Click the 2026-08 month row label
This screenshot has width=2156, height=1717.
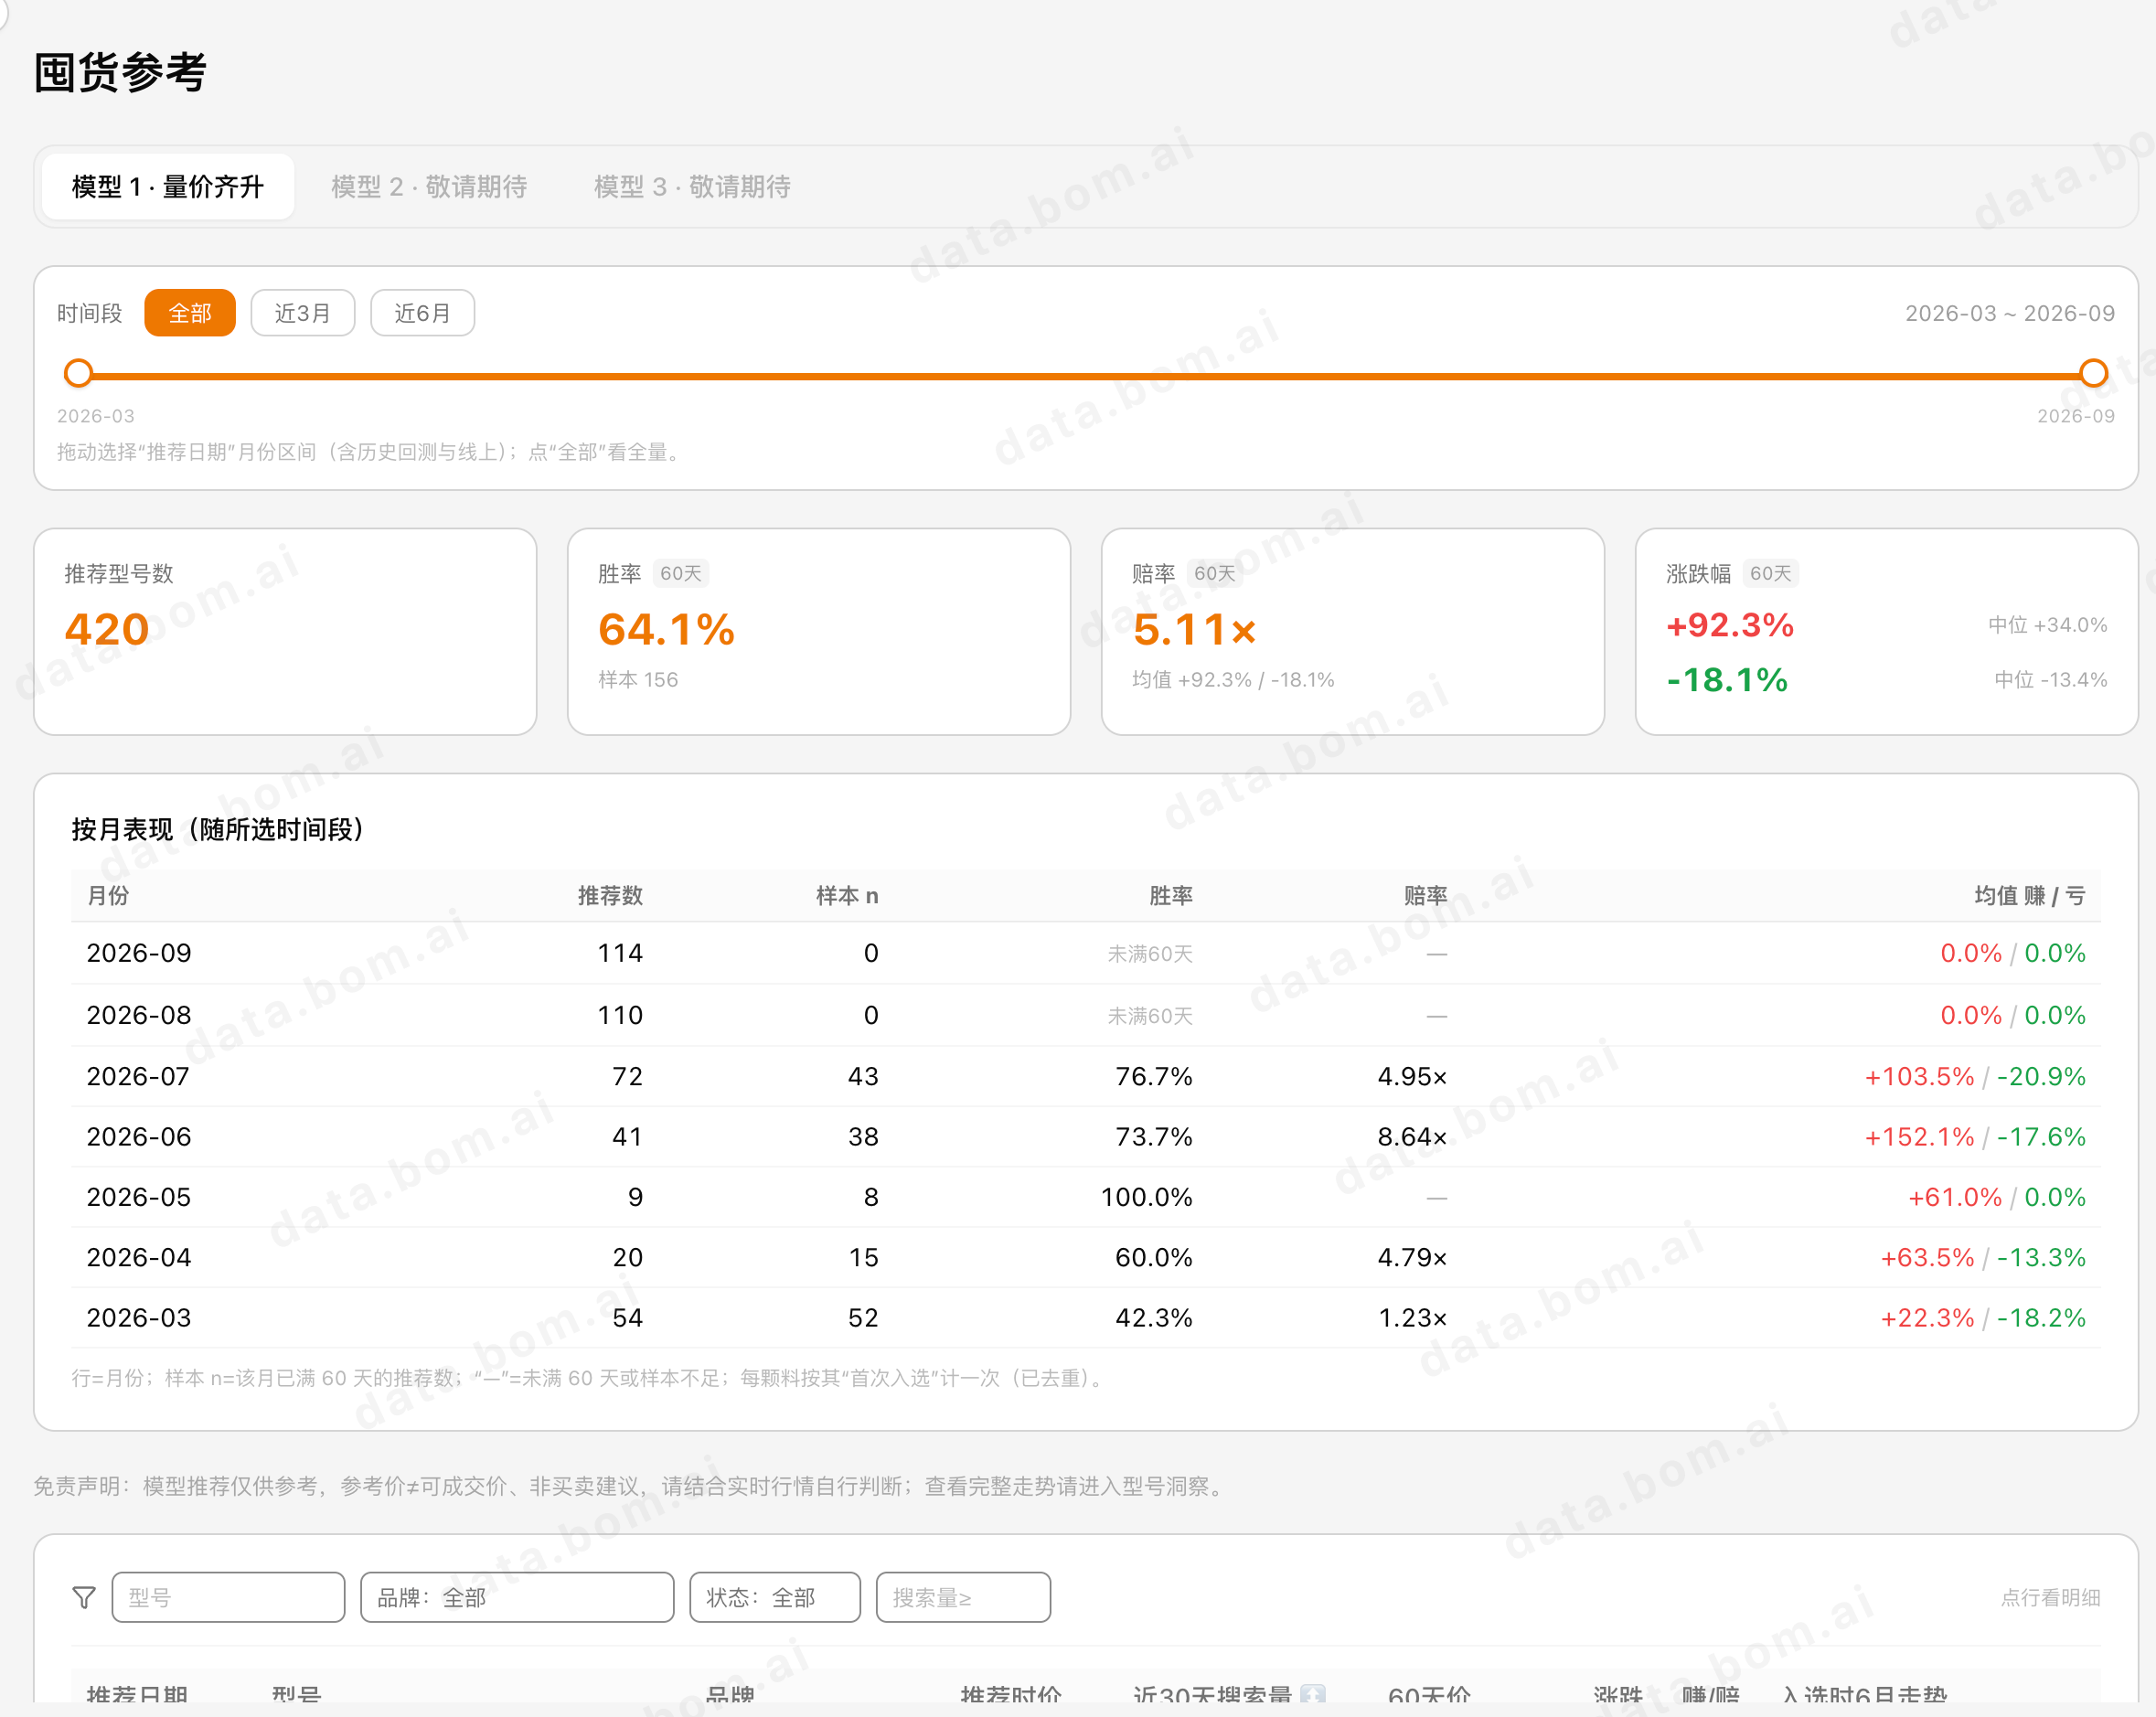[139, 1015]
